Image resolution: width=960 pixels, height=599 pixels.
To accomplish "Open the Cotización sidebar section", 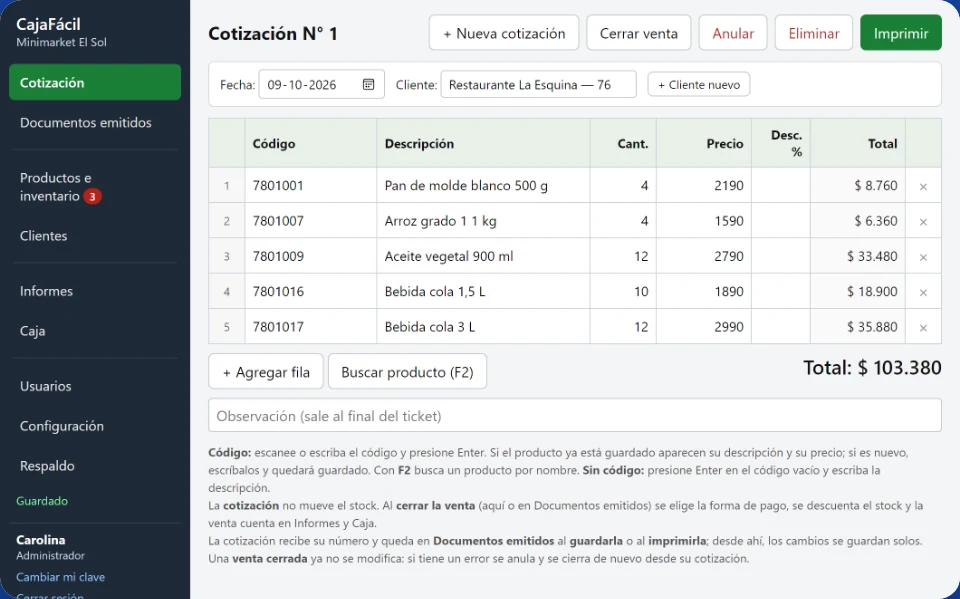I will (95, 82).
